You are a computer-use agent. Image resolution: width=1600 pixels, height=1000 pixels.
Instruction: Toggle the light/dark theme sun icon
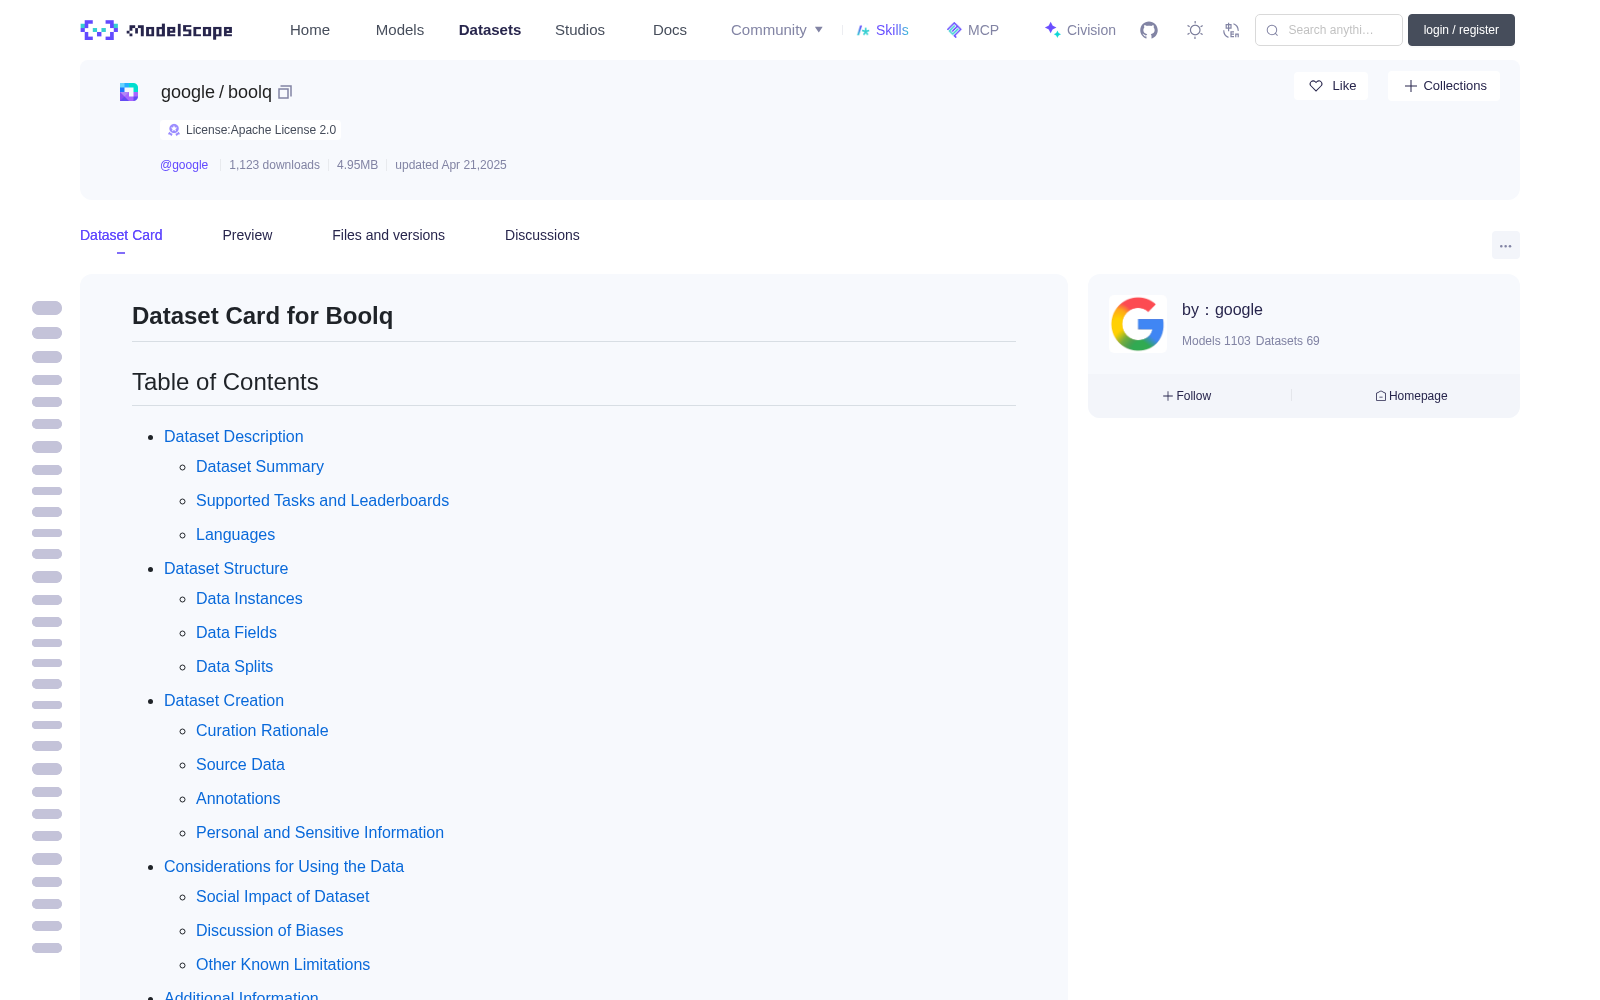tap(1195, 30)
